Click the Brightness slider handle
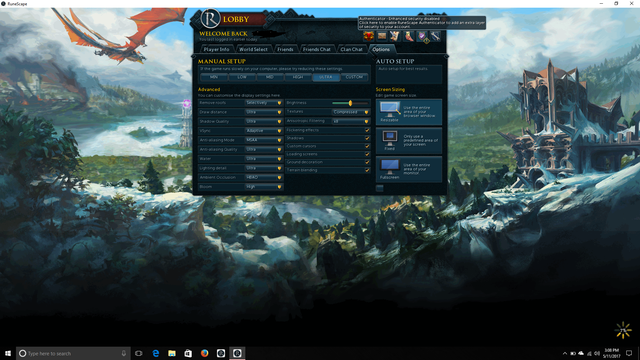640x360 pixels. [x=350, y=103]
